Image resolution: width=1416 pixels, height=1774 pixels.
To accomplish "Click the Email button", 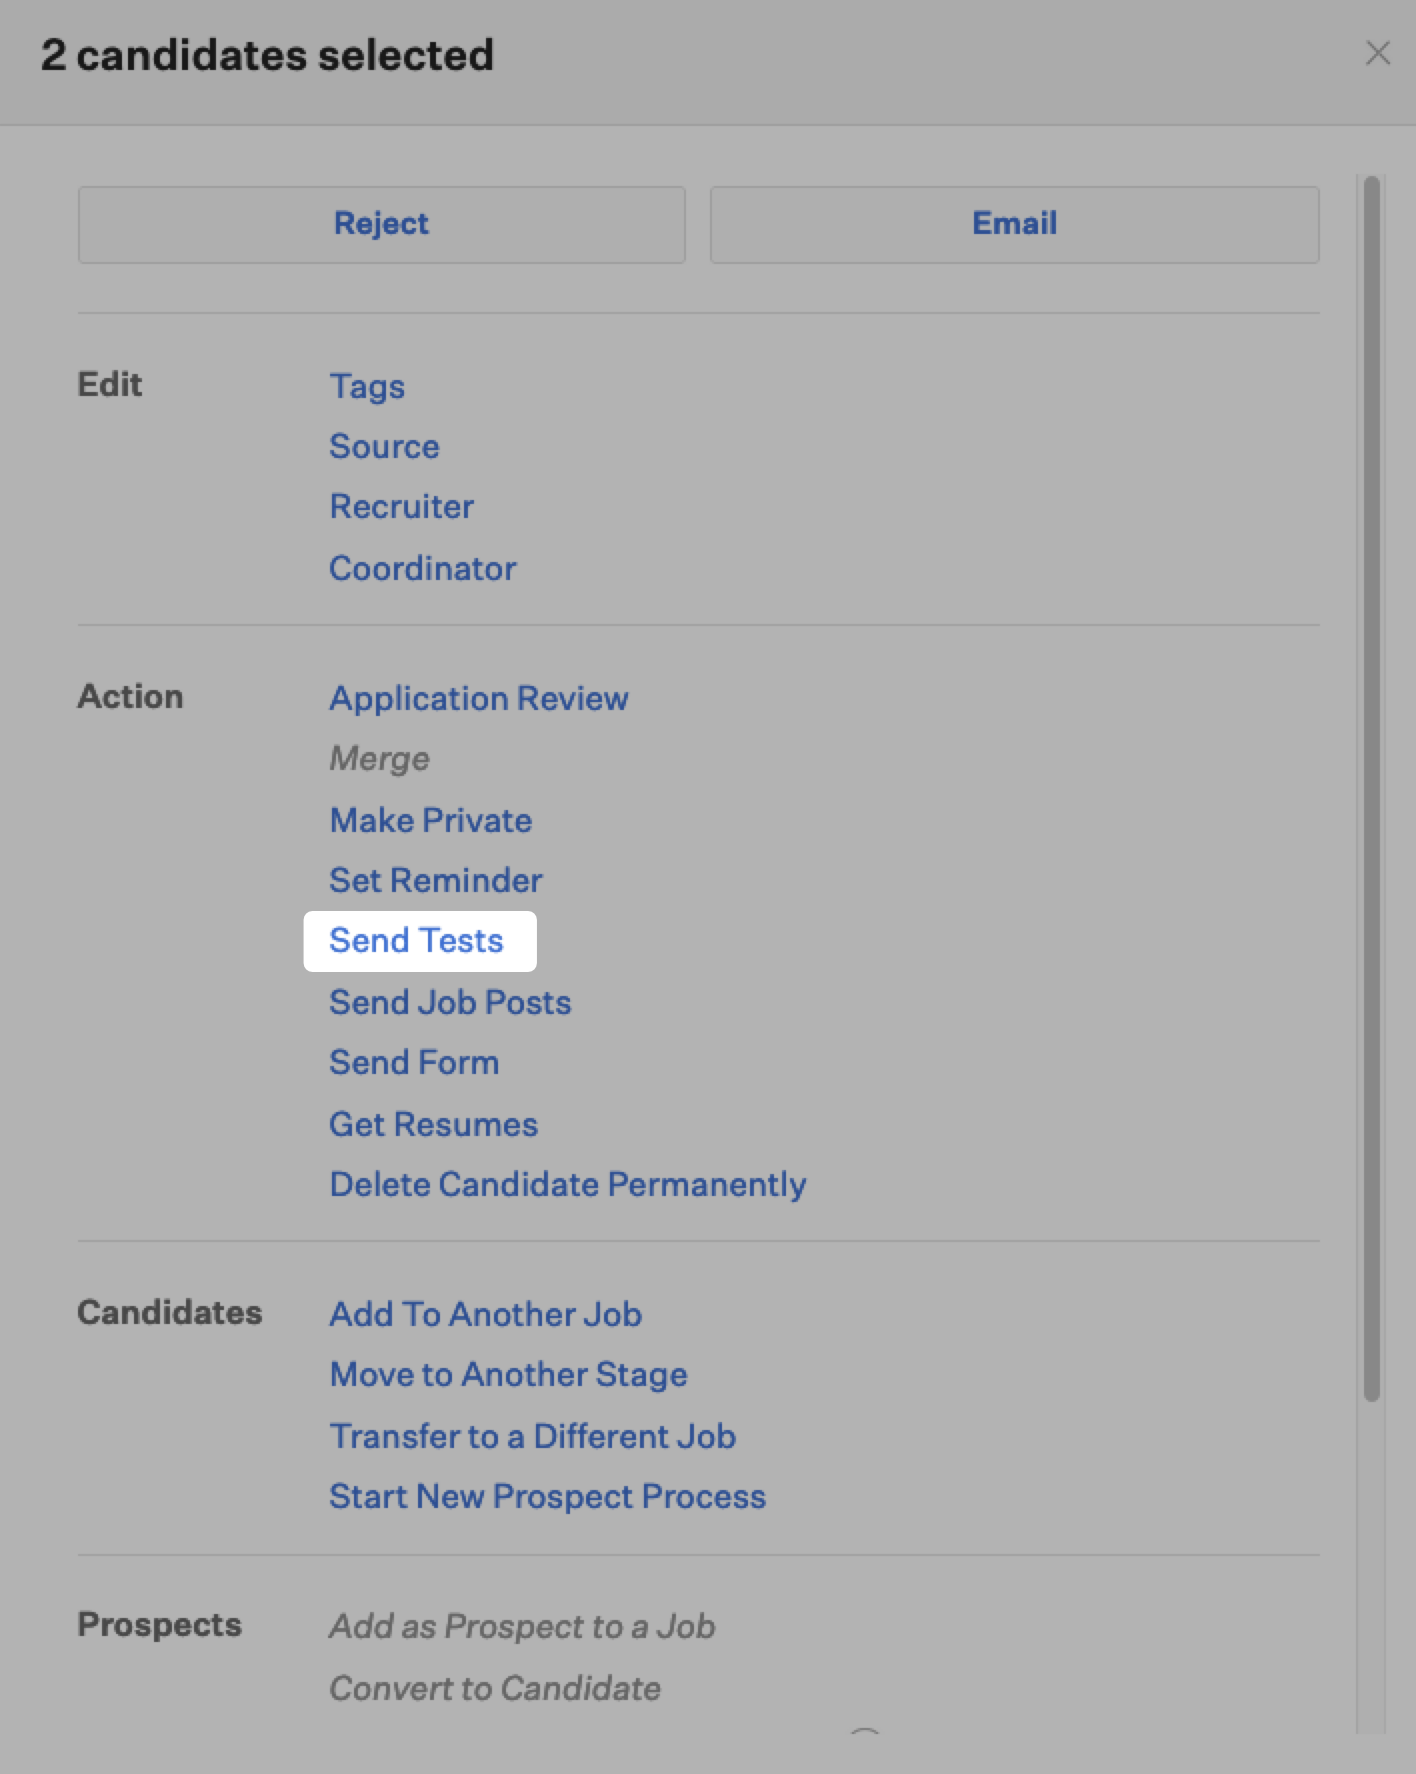I will (x=1014, y=224).
